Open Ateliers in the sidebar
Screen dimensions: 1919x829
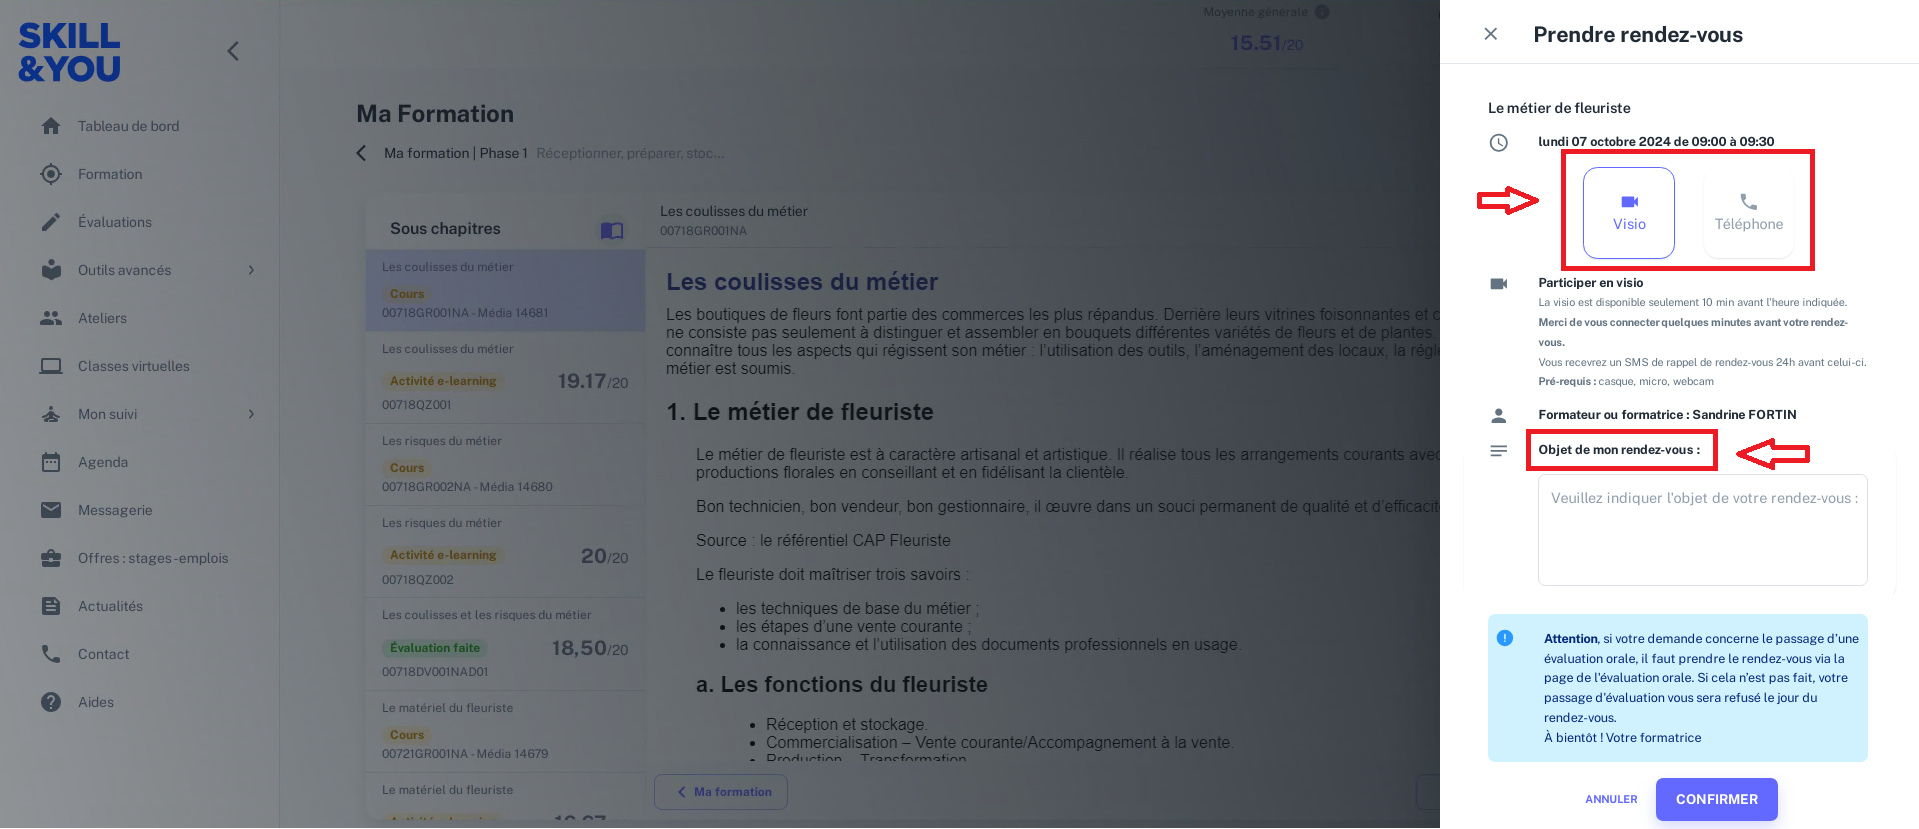[x=102, y=318]
